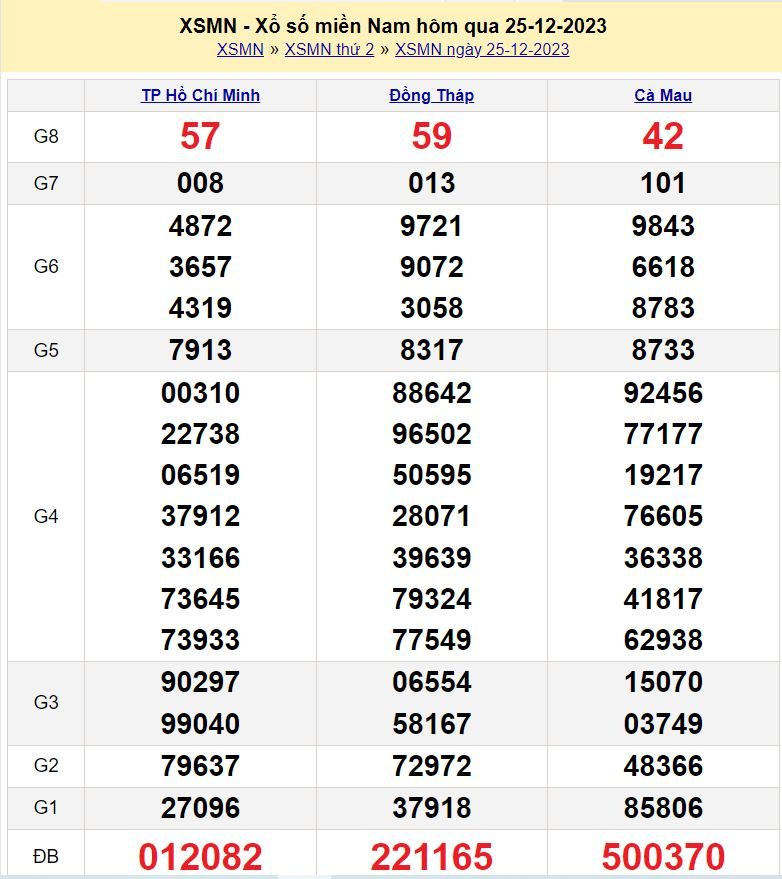The width and height of the screenshot is (782, 879).
Task: Select the G6 number 9072
Action: pos(432,267)
